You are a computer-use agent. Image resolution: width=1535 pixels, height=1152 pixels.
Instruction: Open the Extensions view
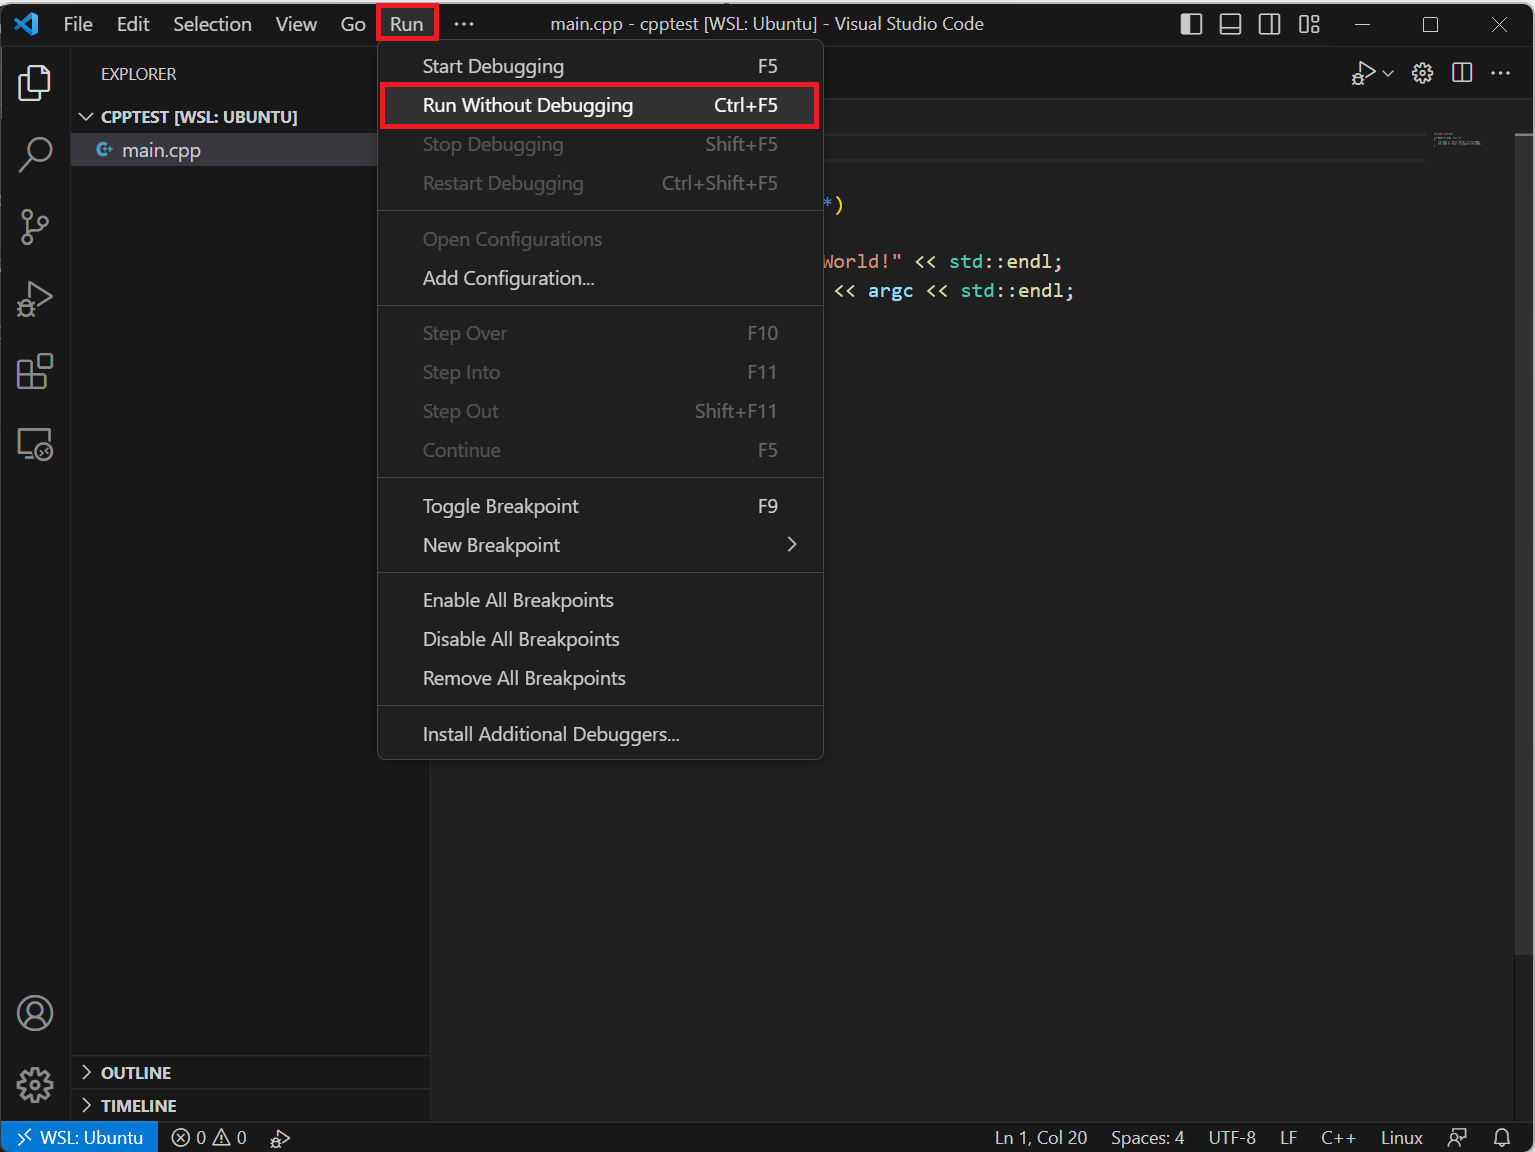[35, 372]
